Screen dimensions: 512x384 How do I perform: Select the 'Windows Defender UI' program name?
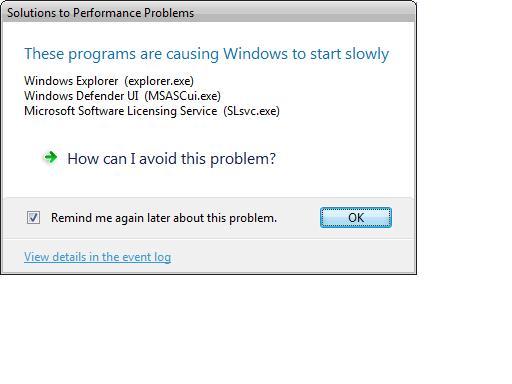(81, 96)
